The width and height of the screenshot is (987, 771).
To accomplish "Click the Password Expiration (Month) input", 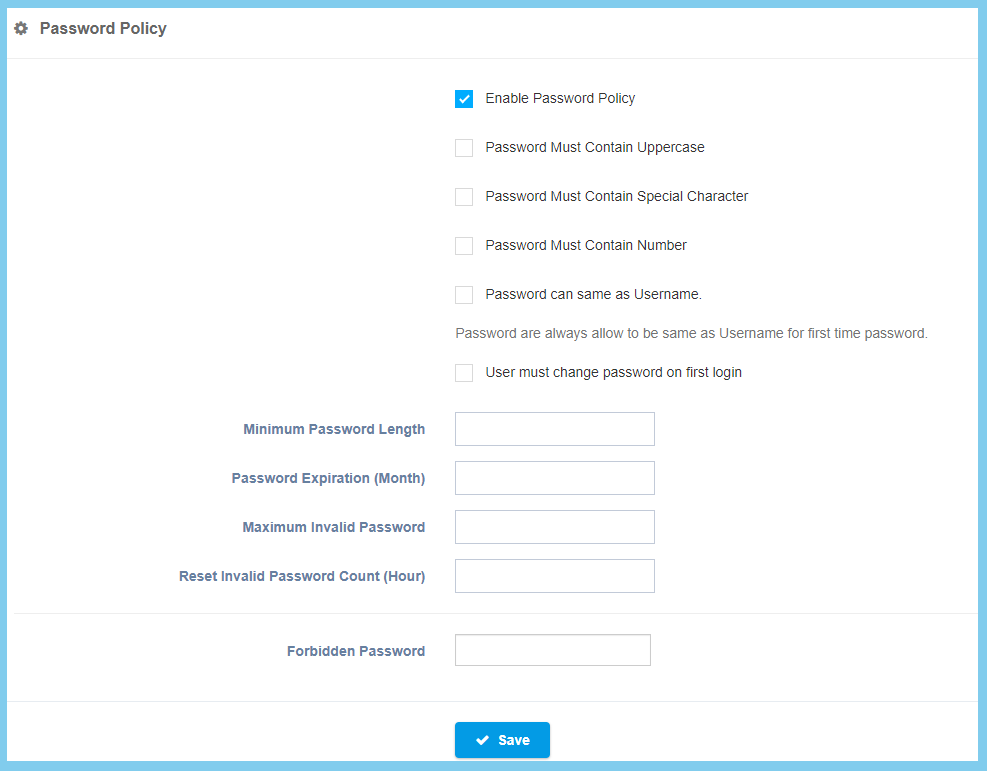I will [554, 478].
